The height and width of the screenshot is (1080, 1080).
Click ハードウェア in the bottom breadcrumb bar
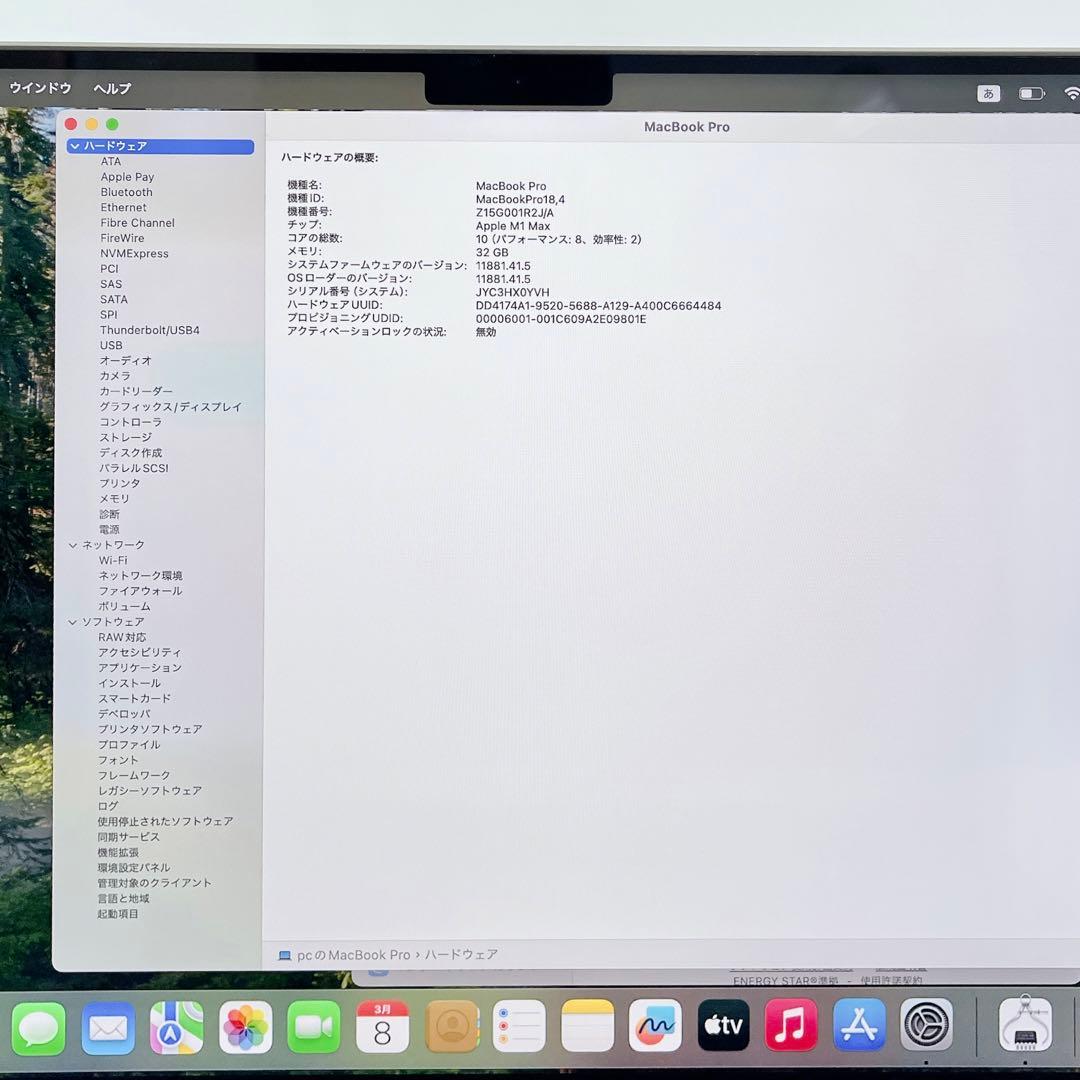(462, 954)
